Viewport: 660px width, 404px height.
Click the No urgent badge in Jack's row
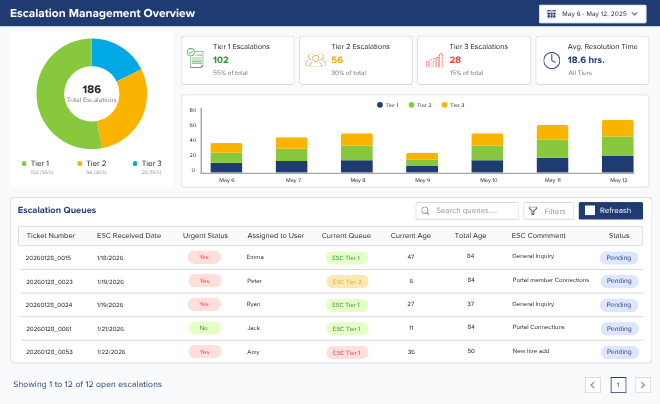pyautogui.click(x=204, y=328)
